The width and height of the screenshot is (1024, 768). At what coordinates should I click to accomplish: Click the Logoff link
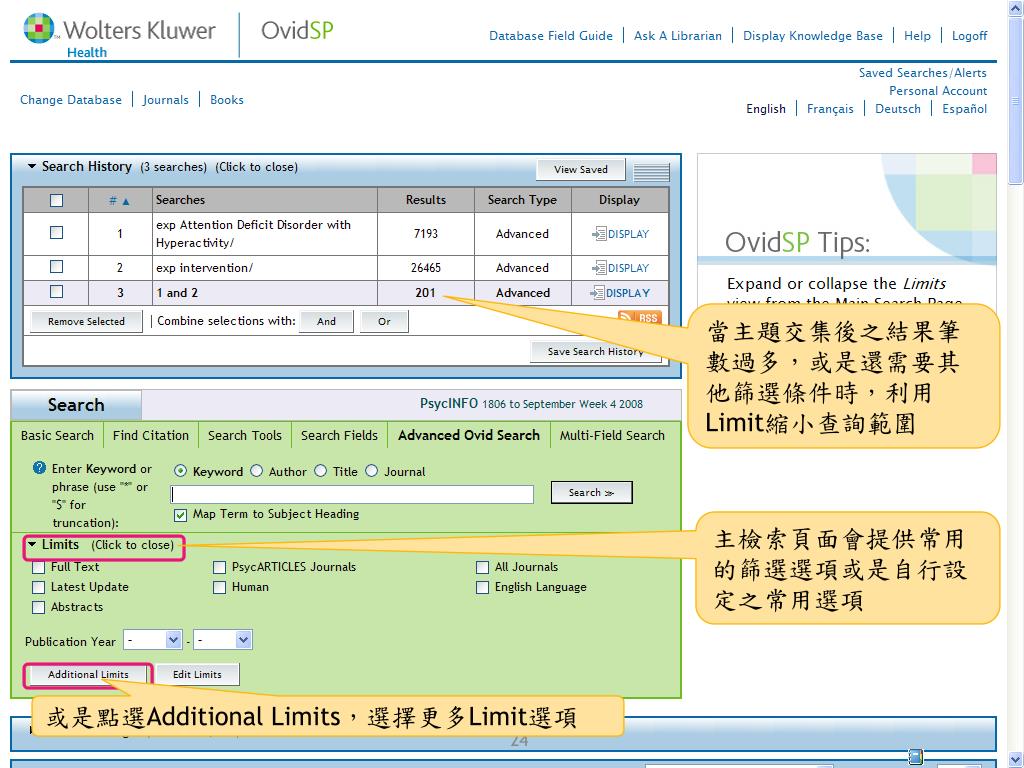[969, 36]
